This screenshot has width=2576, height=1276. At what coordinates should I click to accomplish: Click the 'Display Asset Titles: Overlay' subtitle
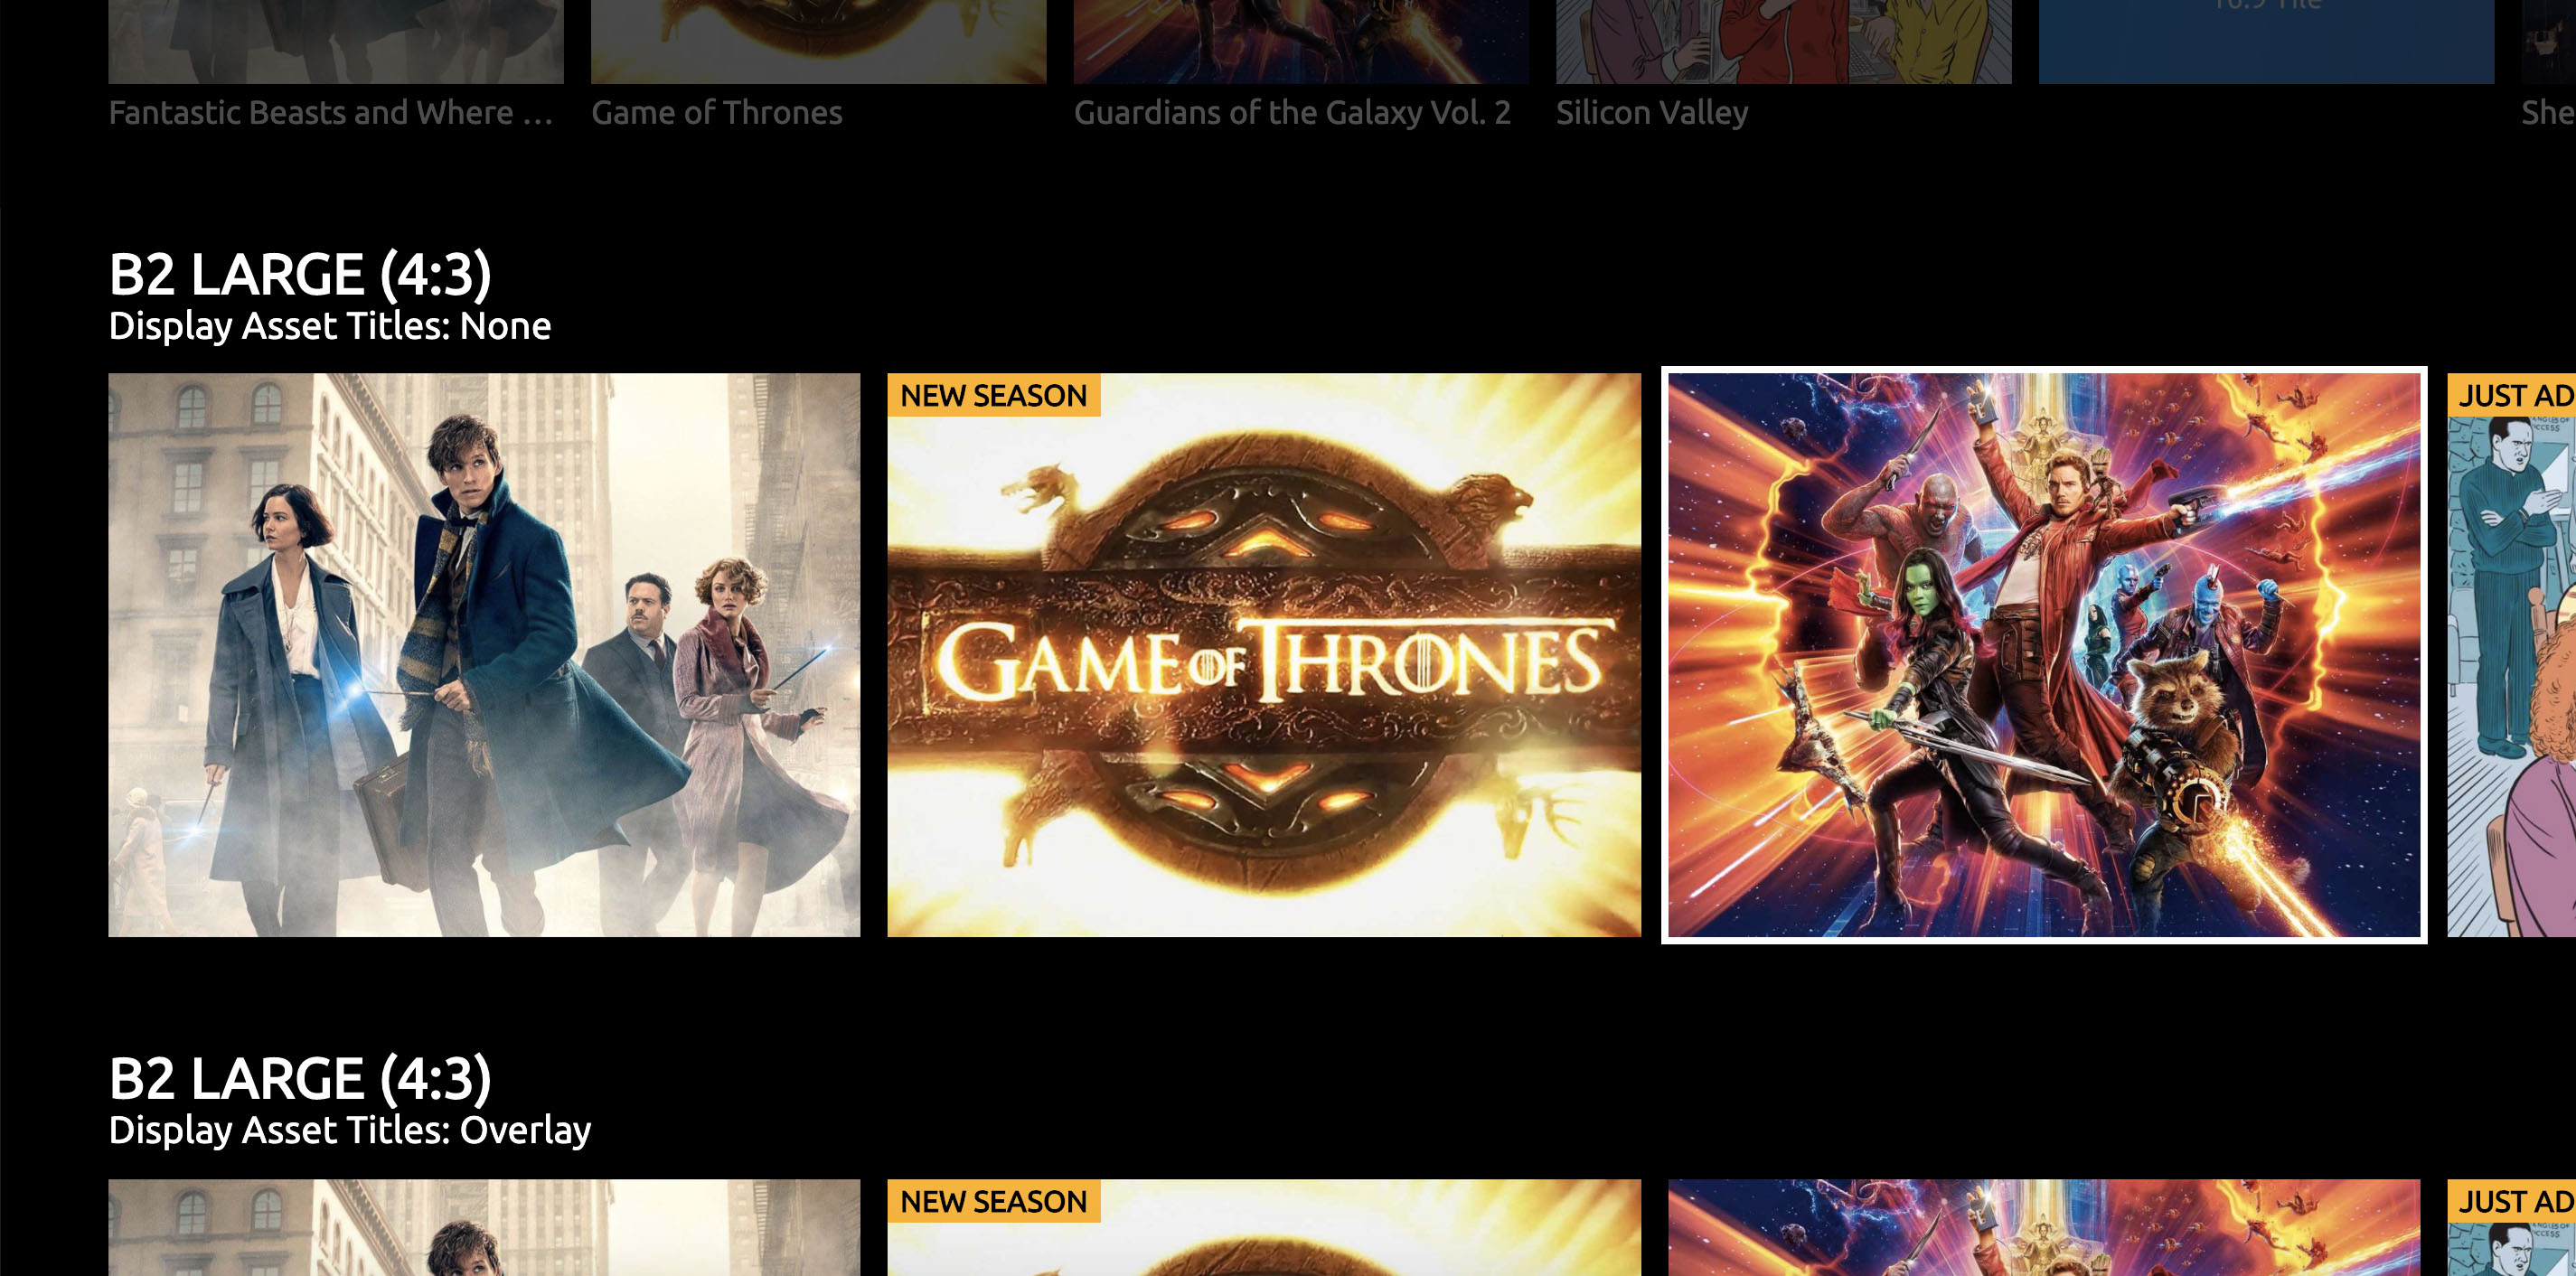pyautogui.click(x=350, y=1130)
